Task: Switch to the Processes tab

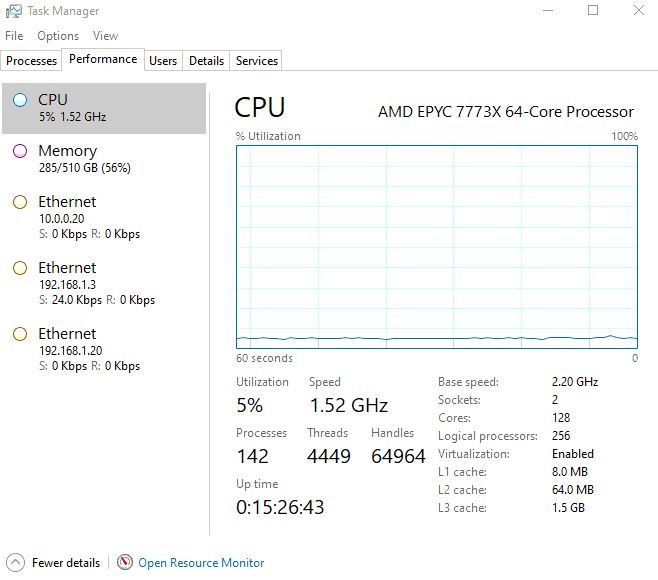Action: click(32, 61)
